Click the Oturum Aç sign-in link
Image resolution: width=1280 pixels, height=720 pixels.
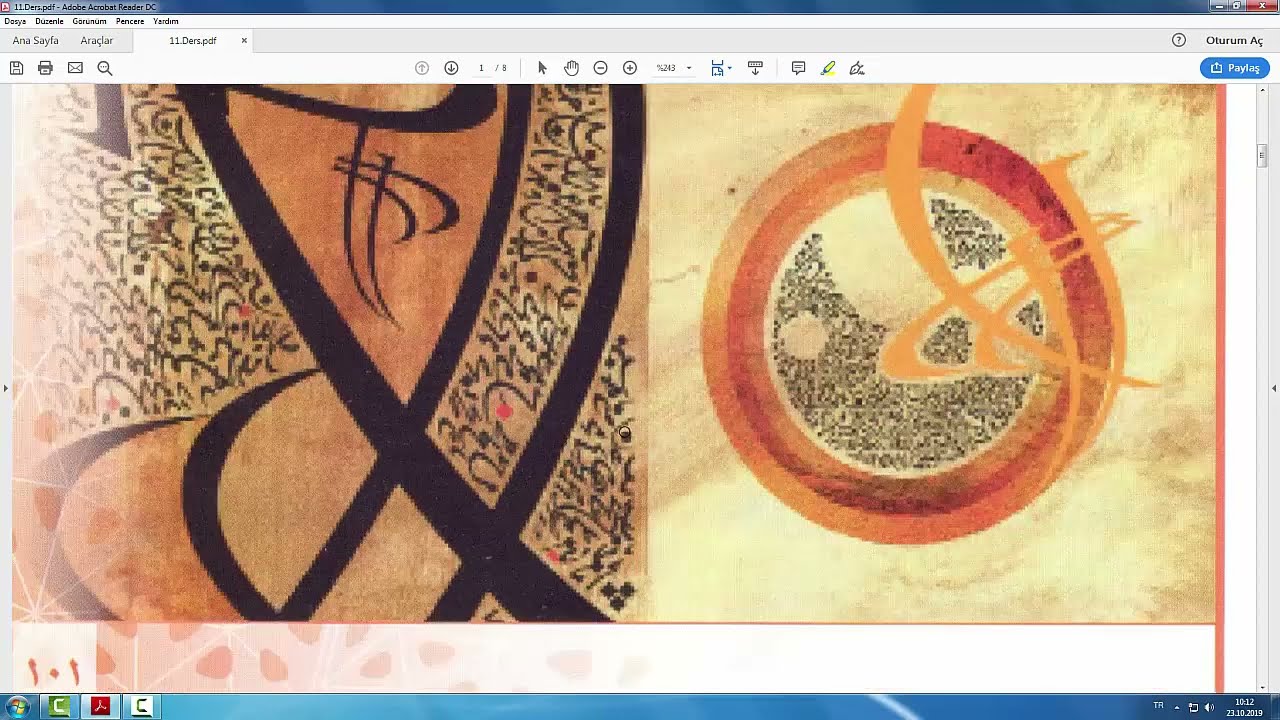1235,41
